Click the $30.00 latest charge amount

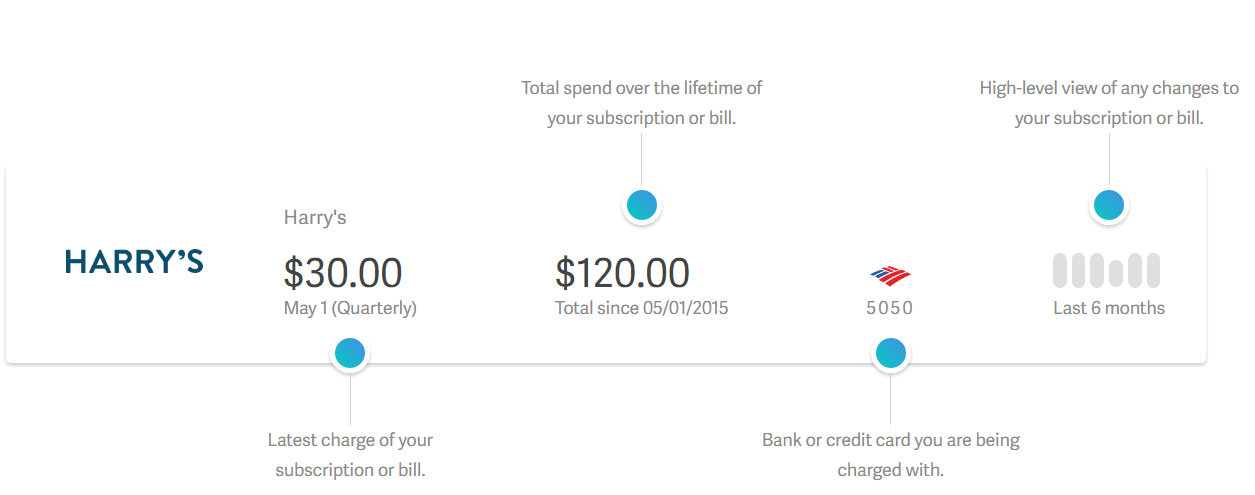pos(343,273)
